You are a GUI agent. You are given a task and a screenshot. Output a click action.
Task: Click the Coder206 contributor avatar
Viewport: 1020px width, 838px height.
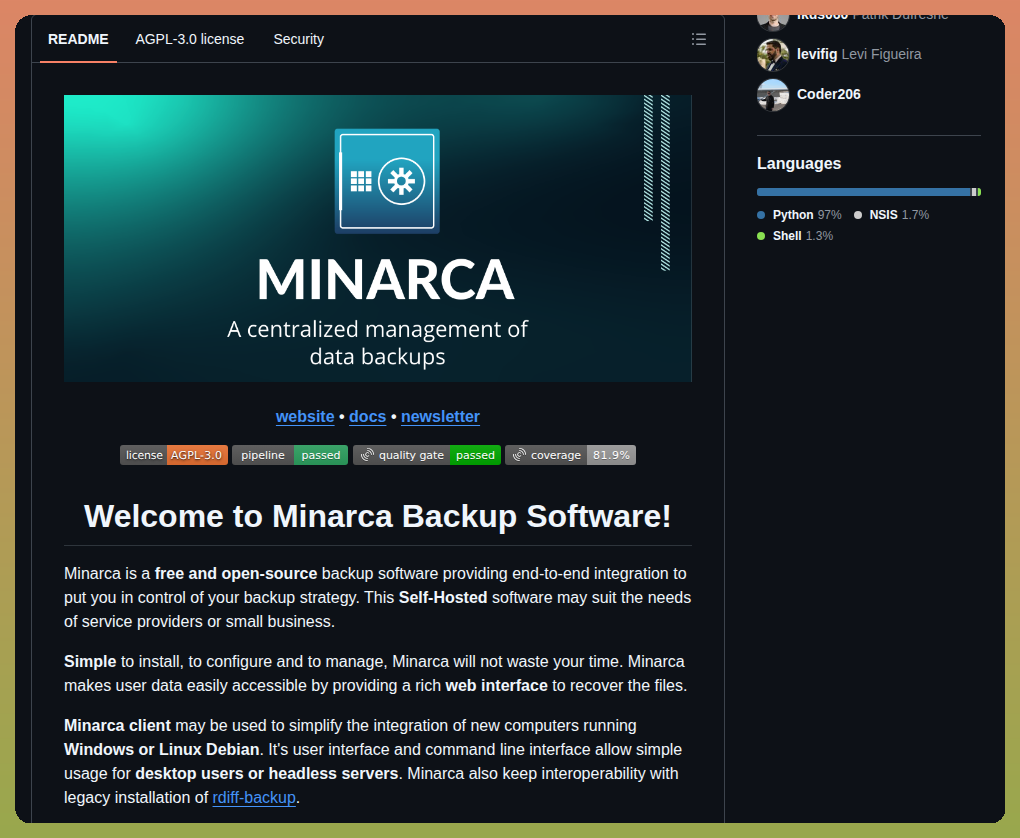[x=773, y=95]
